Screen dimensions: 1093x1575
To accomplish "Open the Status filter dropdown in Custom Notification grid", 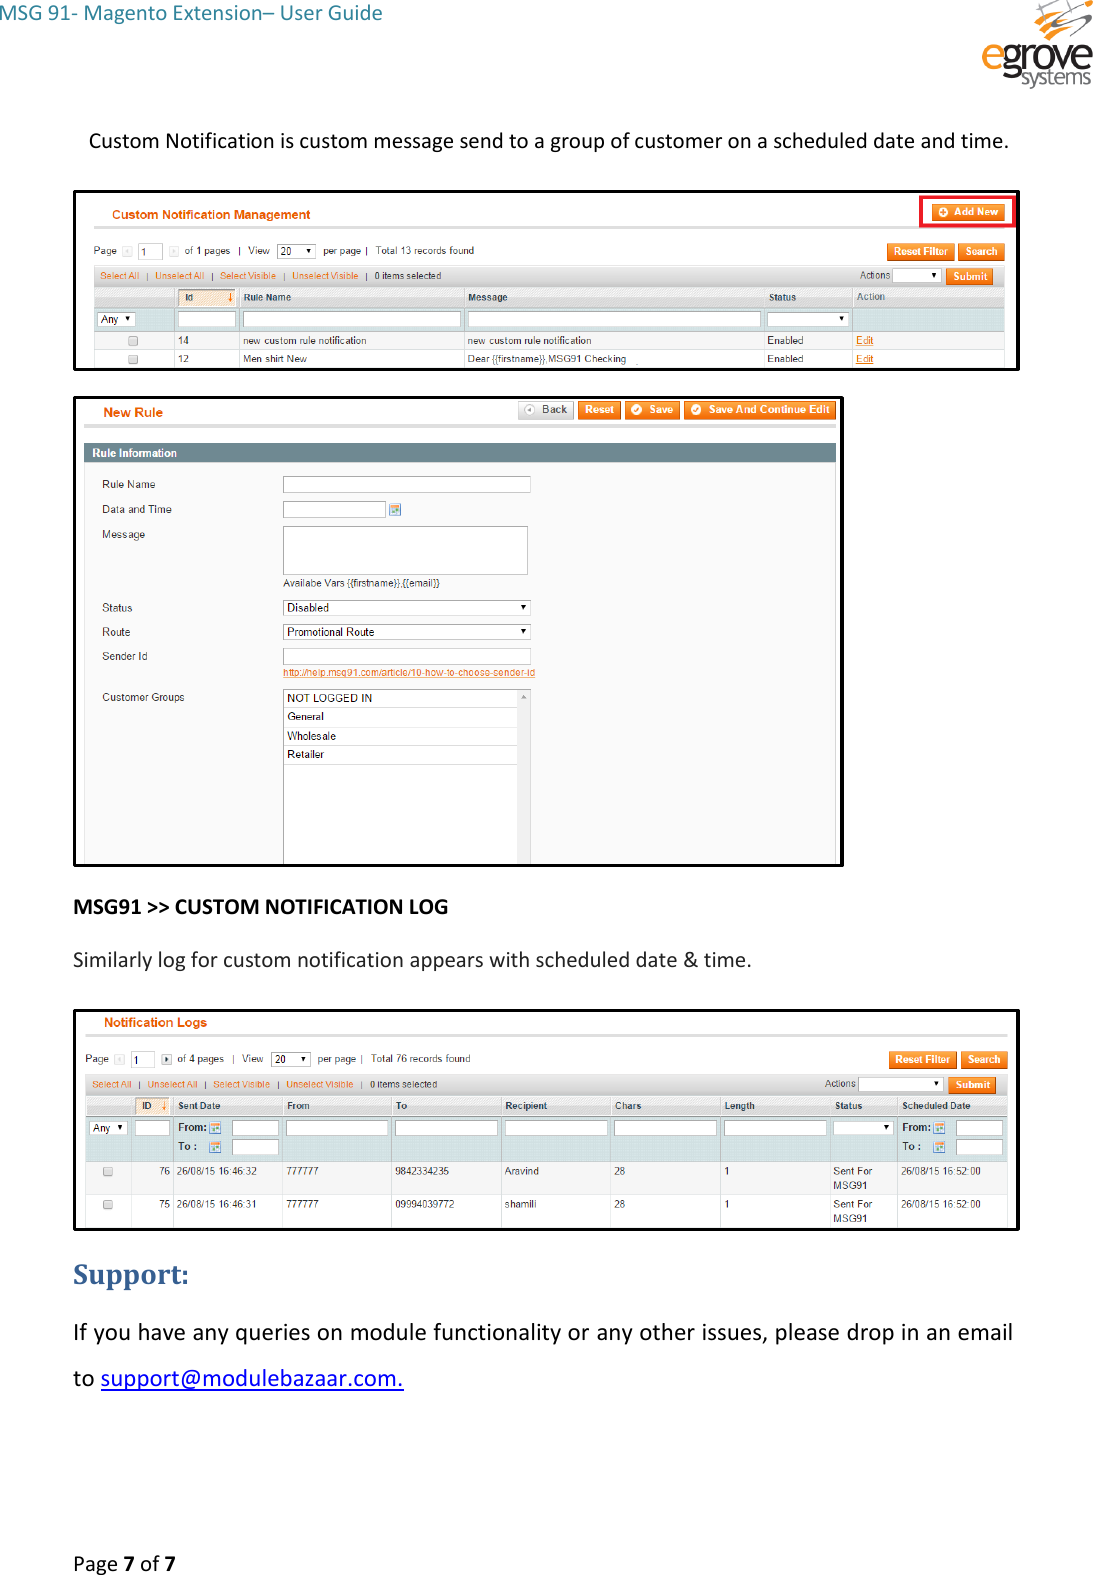I will (x=807, y=319).
